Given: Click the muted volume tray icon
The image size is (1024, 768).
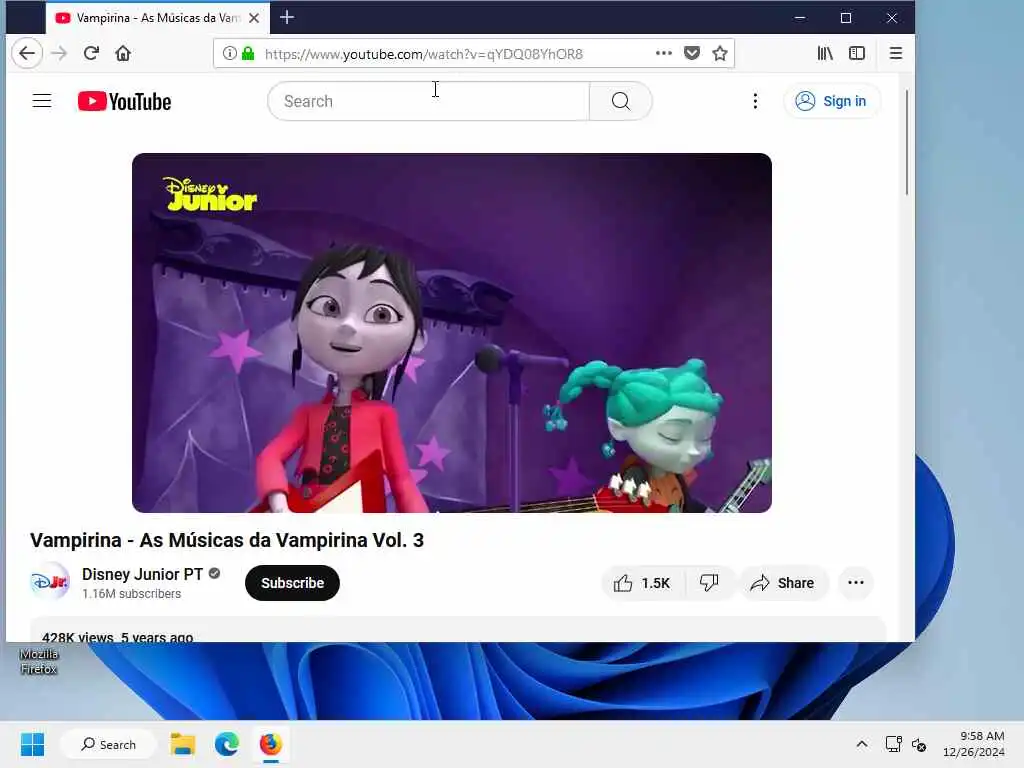Looking at the screenshot, I should [919, 744].
